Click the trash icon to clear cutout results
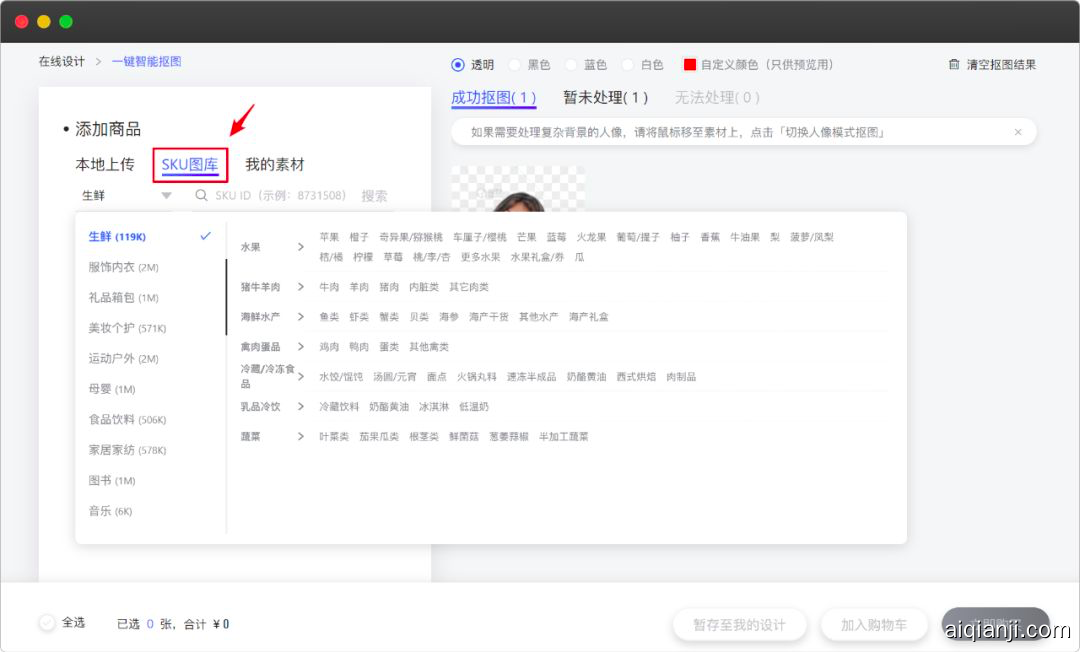The image size is (1080, 652). (x=954, y=65)
